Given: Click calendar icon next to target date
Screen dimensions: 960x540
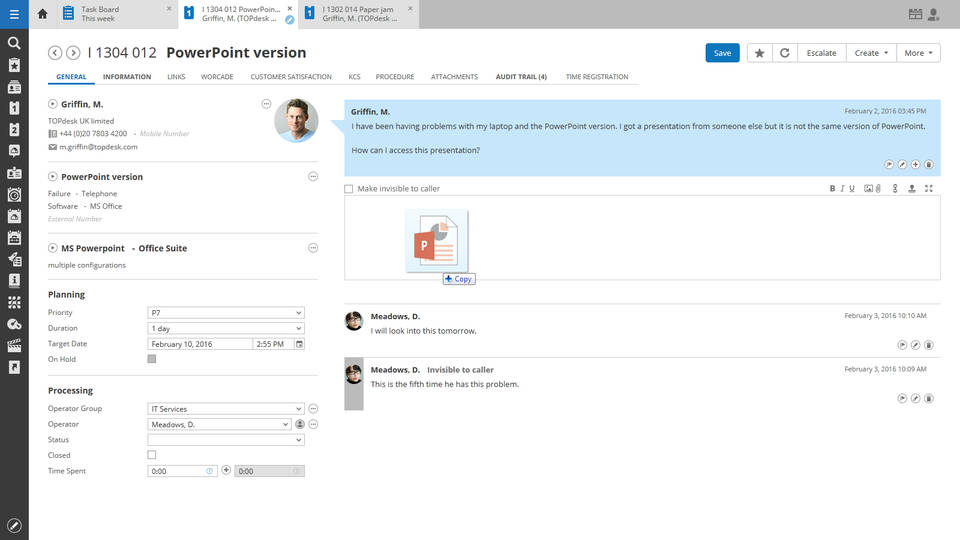Looking at the screenshot, I should click(299, 344).
